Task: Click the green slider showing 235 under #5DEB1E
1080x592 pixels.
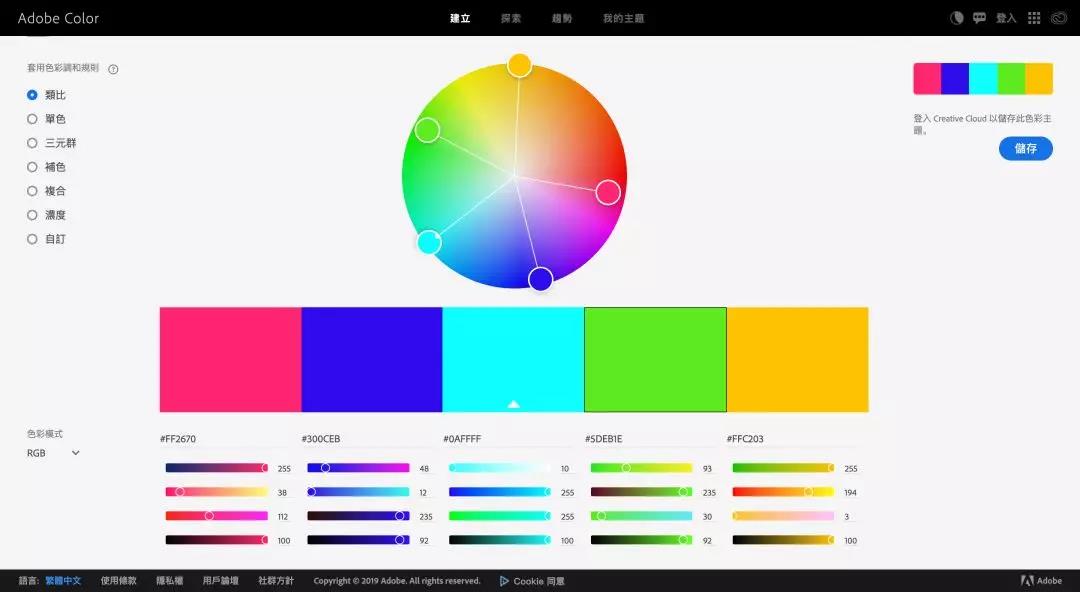Action: coord(641,492)
